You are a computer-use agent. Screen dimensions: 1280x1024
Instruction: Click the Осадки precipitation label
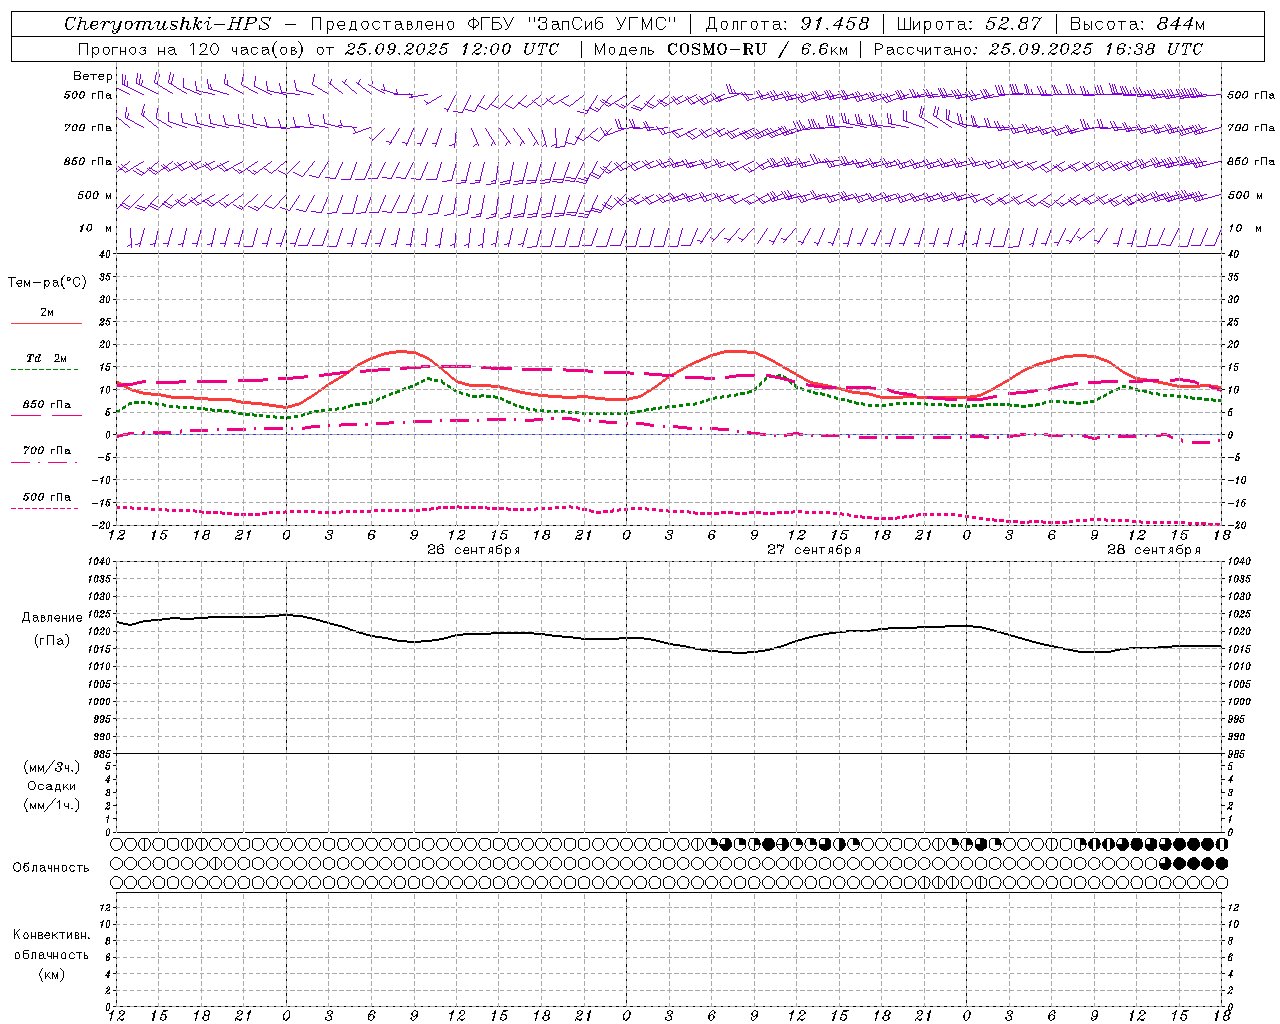point(52,786)
